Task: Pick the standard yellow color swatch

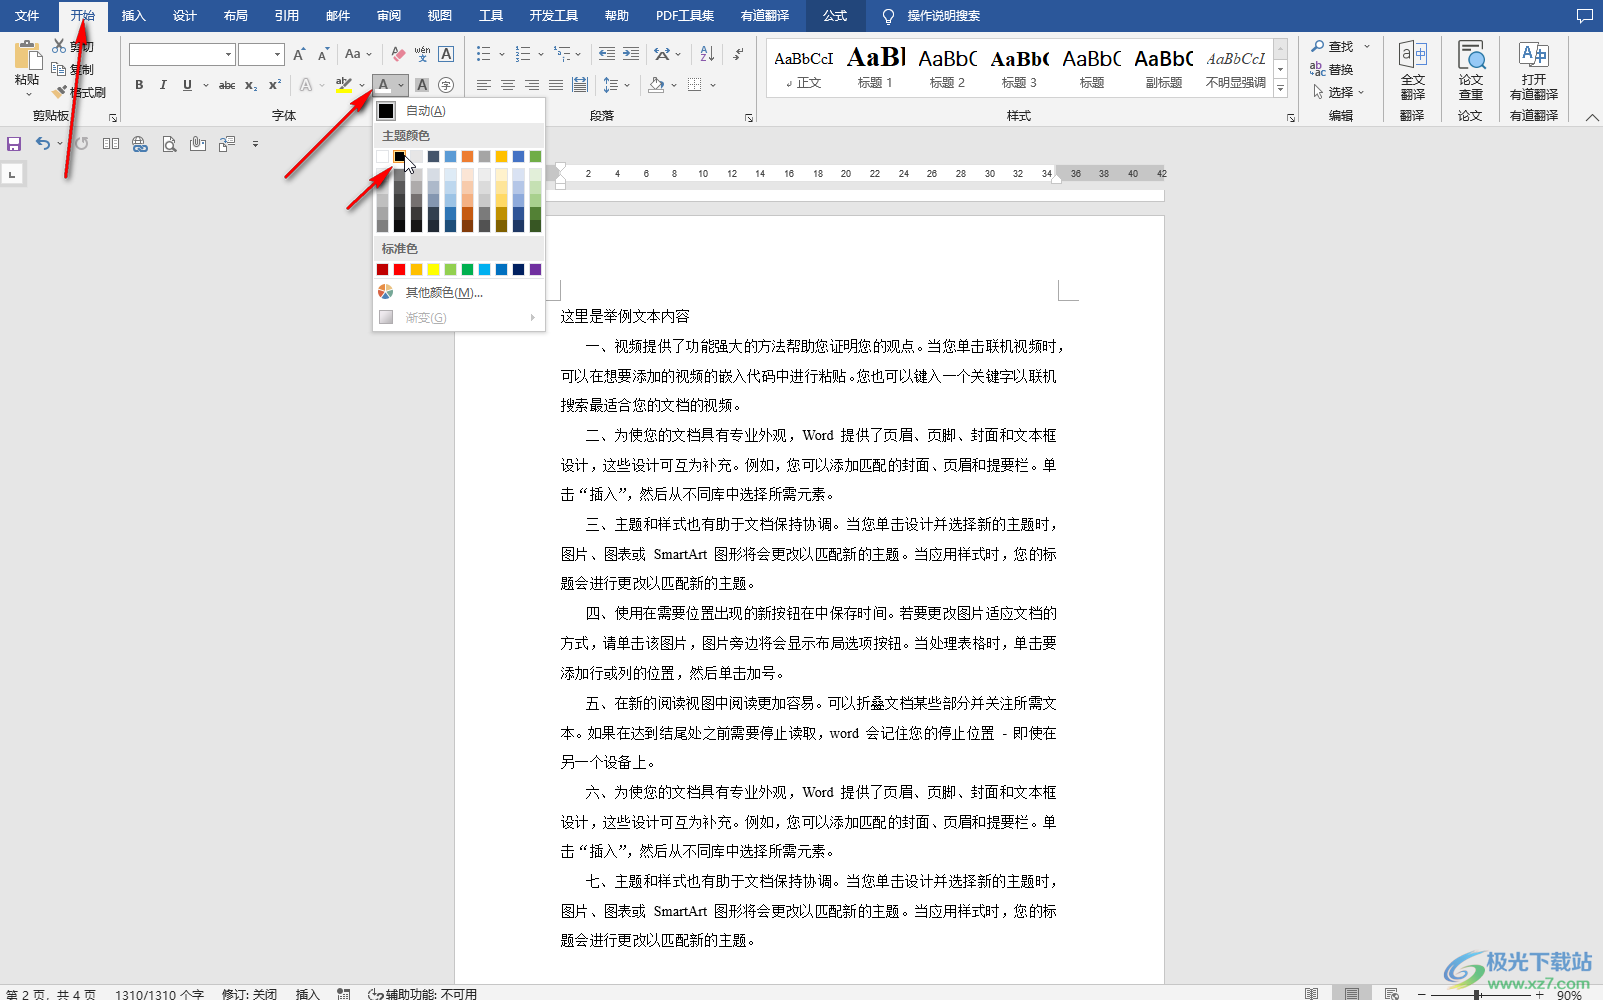Action: 433,269
